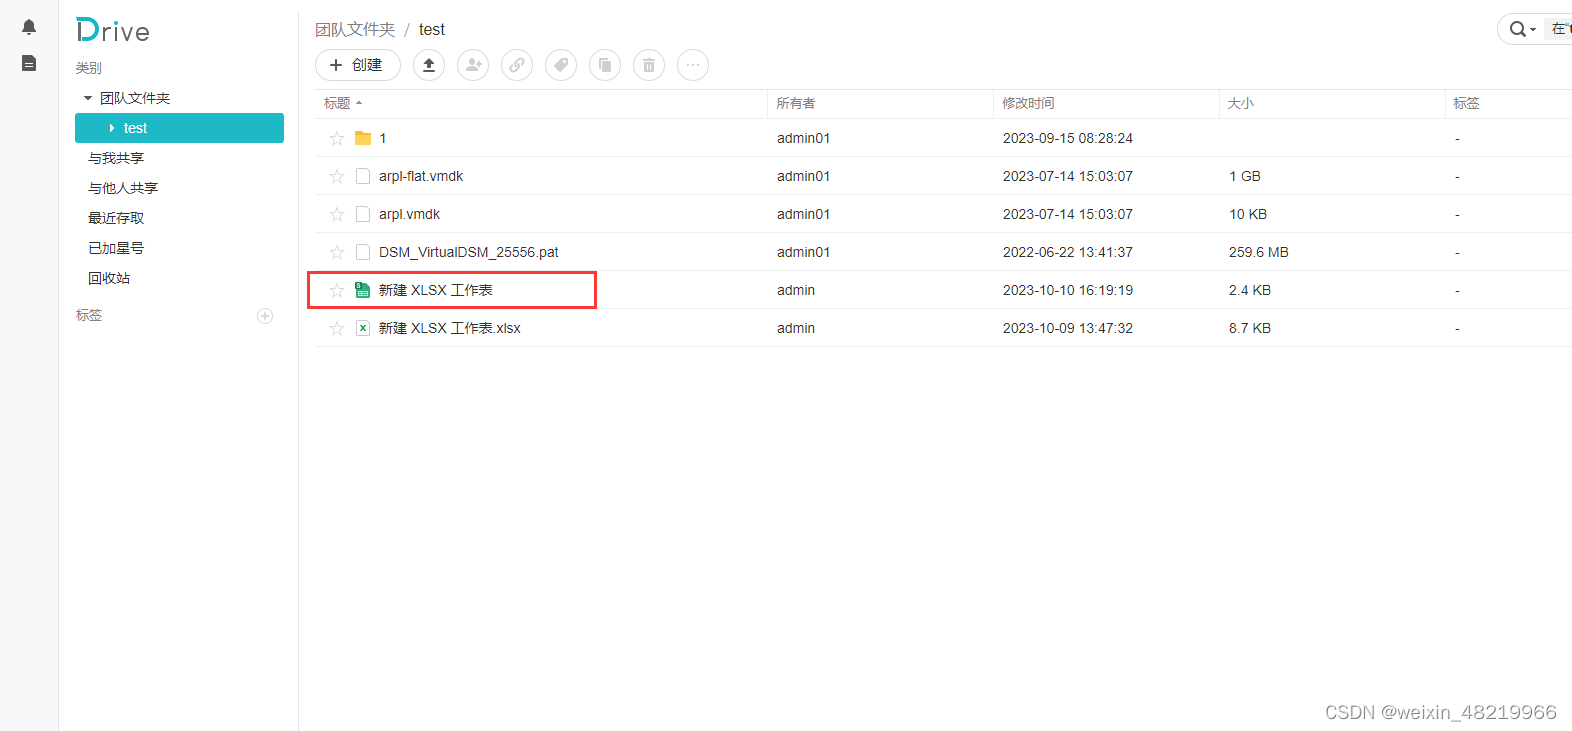This screenshot has width=1572, height=731.
Task: Click the upload icon button
Action: (x=429, y=65)
